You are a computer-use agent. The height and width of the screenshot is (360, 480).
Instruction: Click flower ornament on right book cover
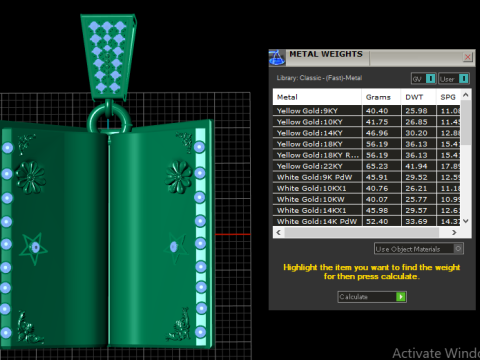[179, 177]
